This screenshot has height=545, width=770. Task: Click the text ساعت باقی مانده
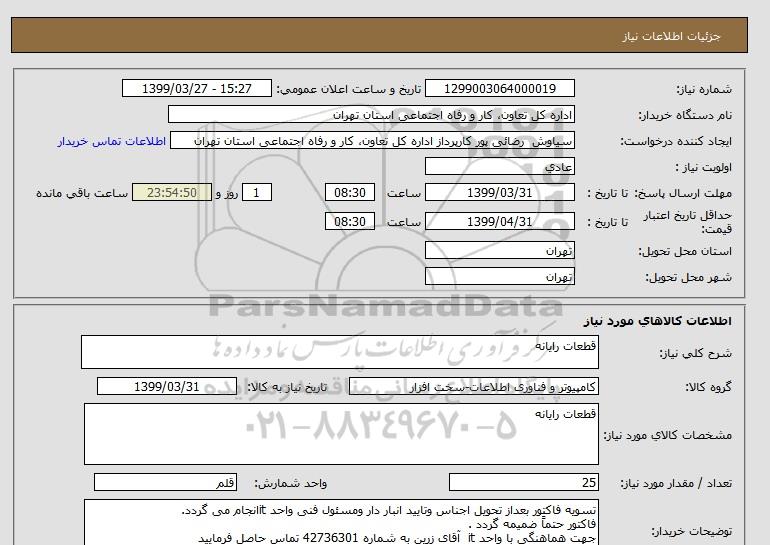point(82,193)
